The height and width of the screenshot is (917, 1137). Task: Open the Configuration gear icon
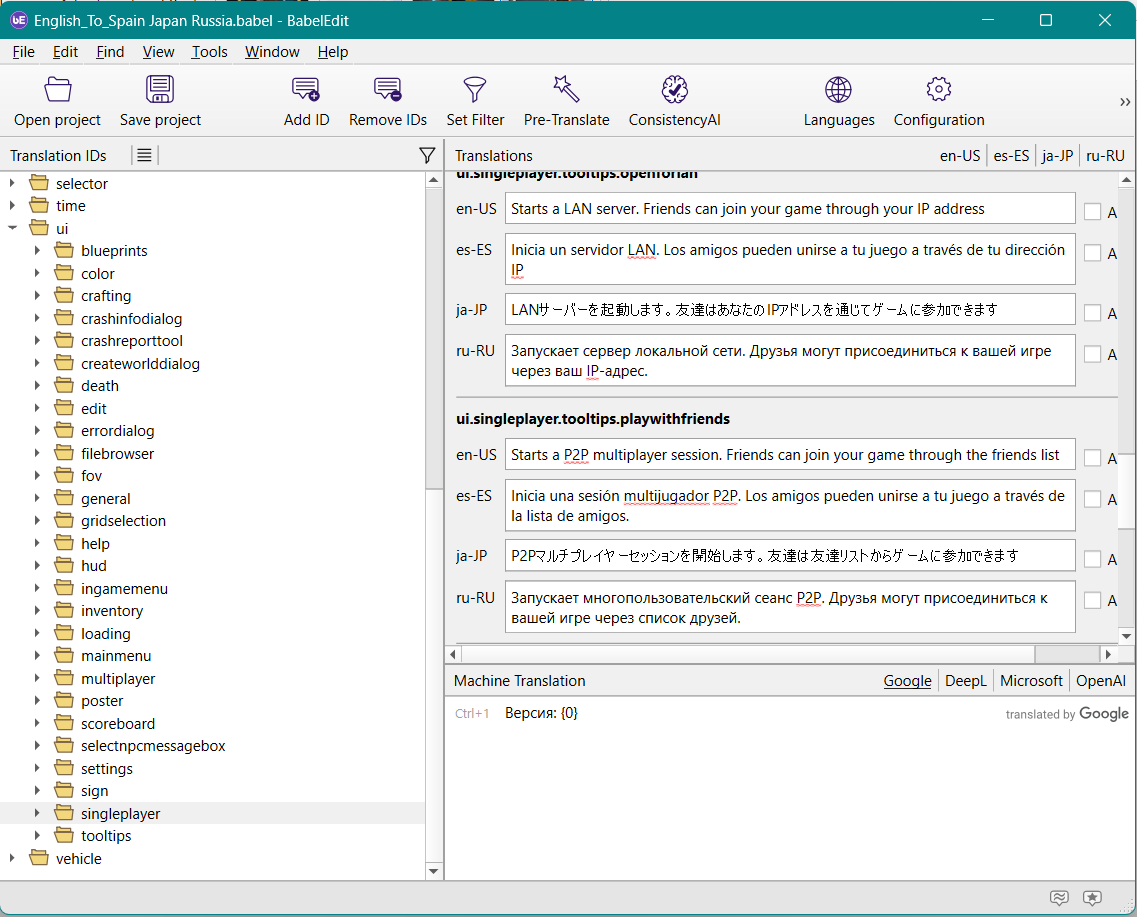pos(938,90)
